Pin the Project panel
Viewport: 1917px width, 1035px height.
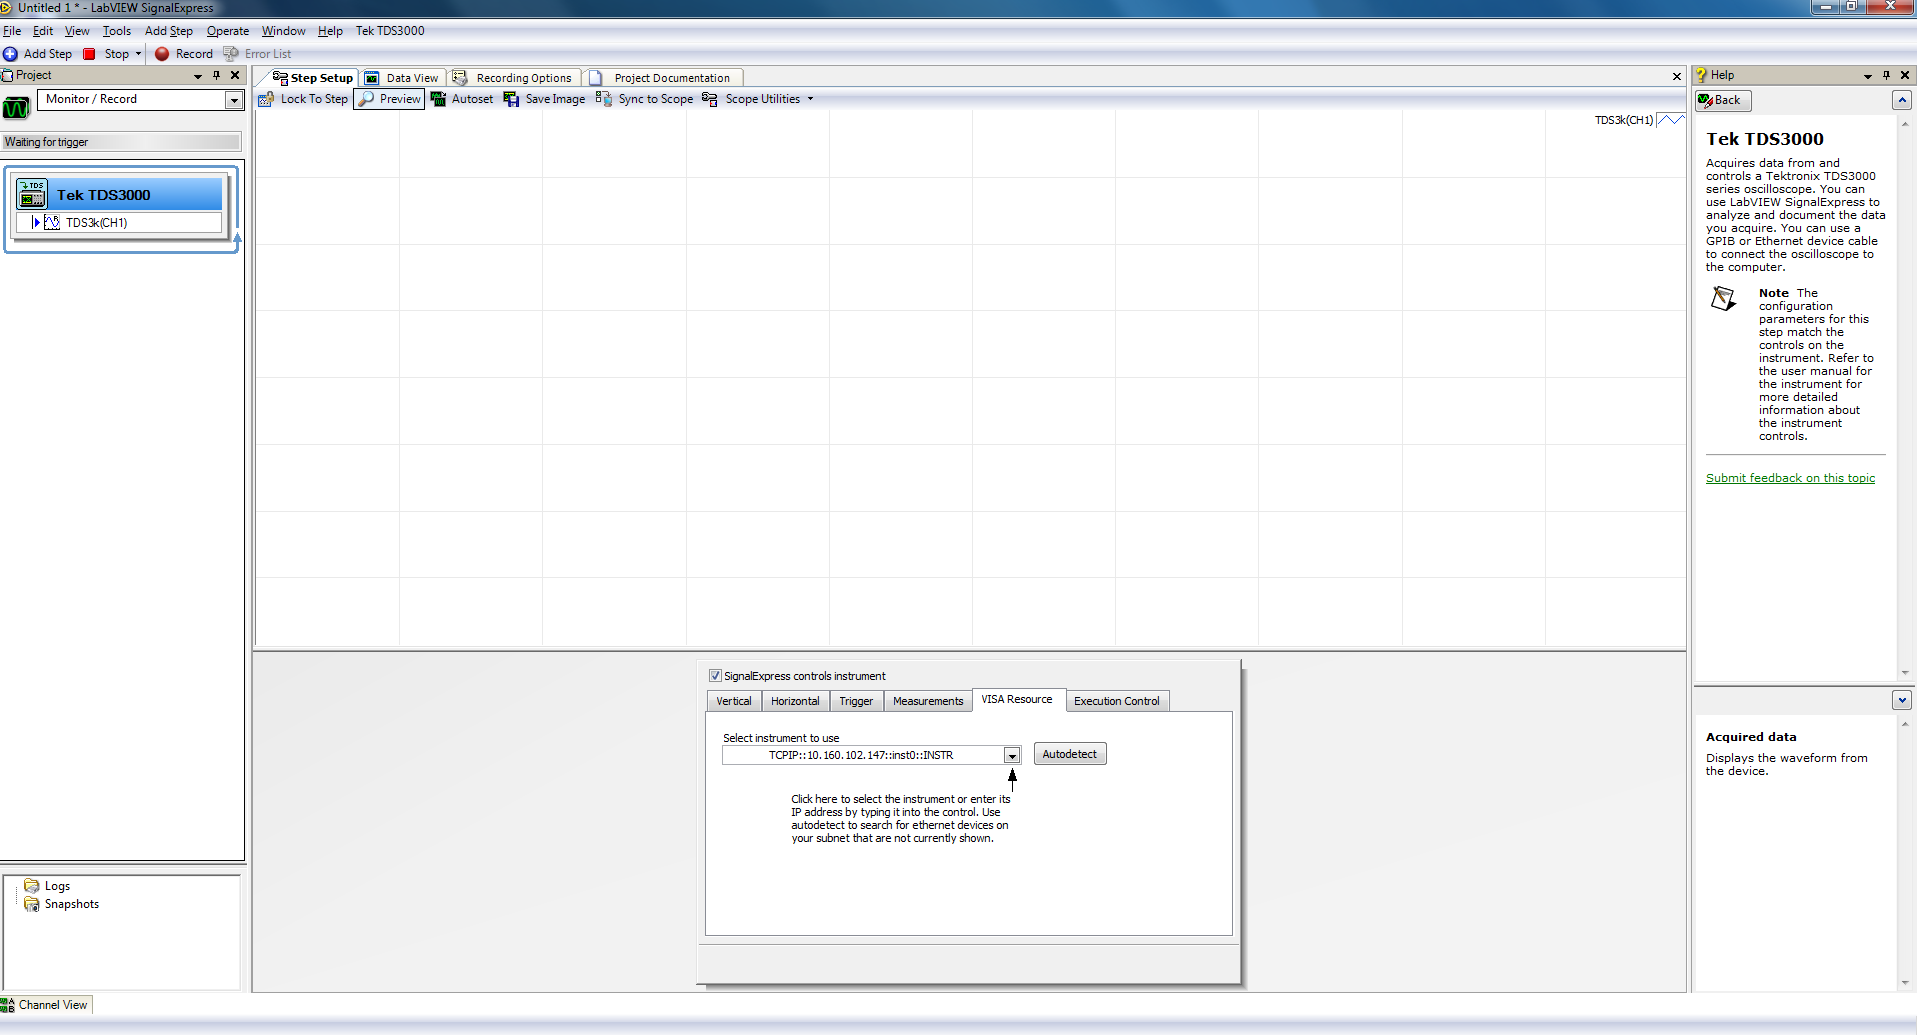click(216, 75)
